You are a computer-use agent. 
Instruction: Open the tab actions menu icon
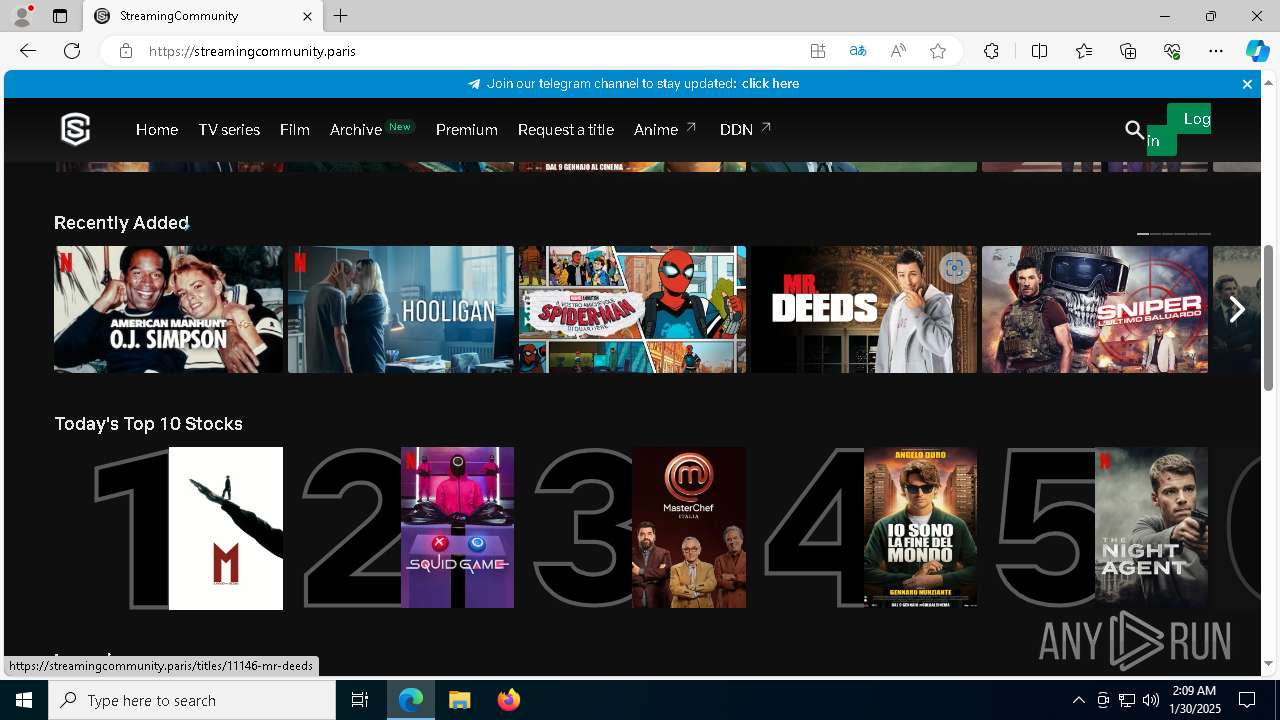coord(60,16)
